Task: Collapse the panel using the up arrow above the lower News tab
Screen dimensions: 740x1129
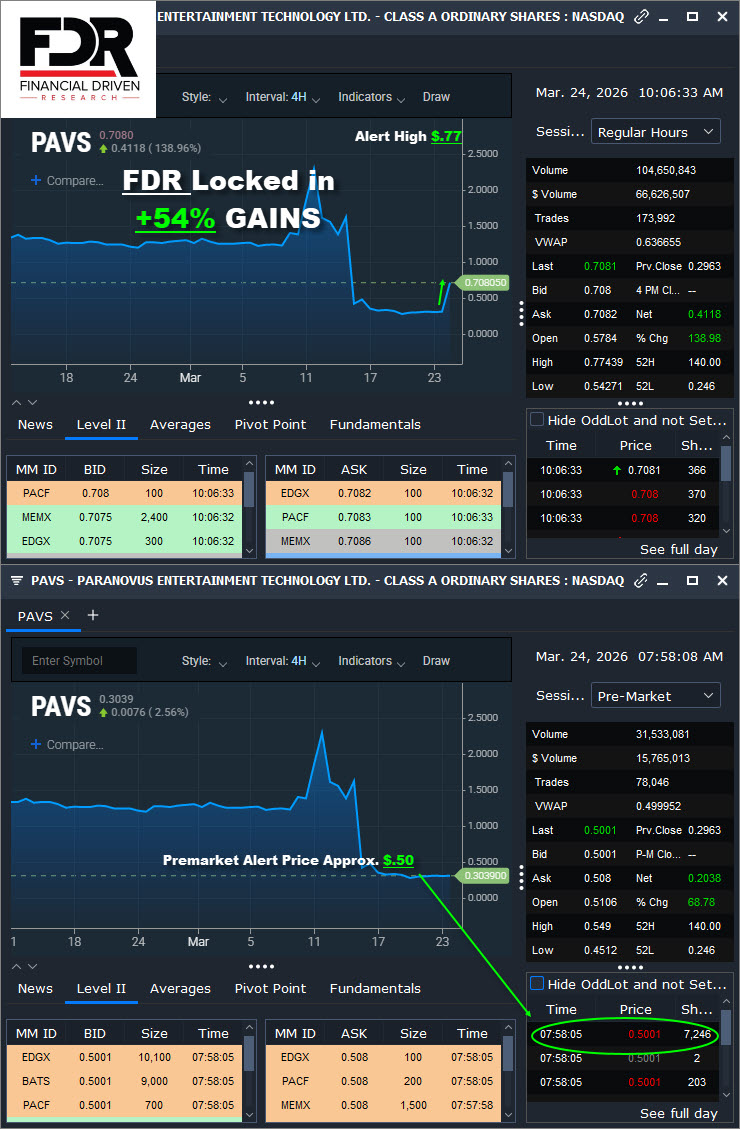Action: [17, 966]
